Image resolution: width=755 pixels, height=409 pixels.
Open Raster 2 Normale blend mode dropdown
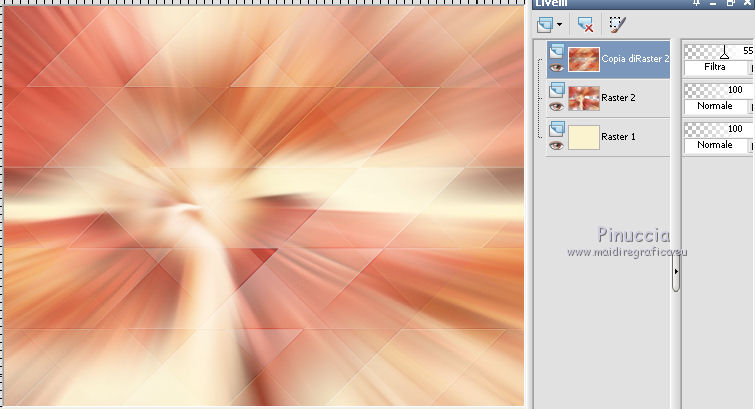718,106
